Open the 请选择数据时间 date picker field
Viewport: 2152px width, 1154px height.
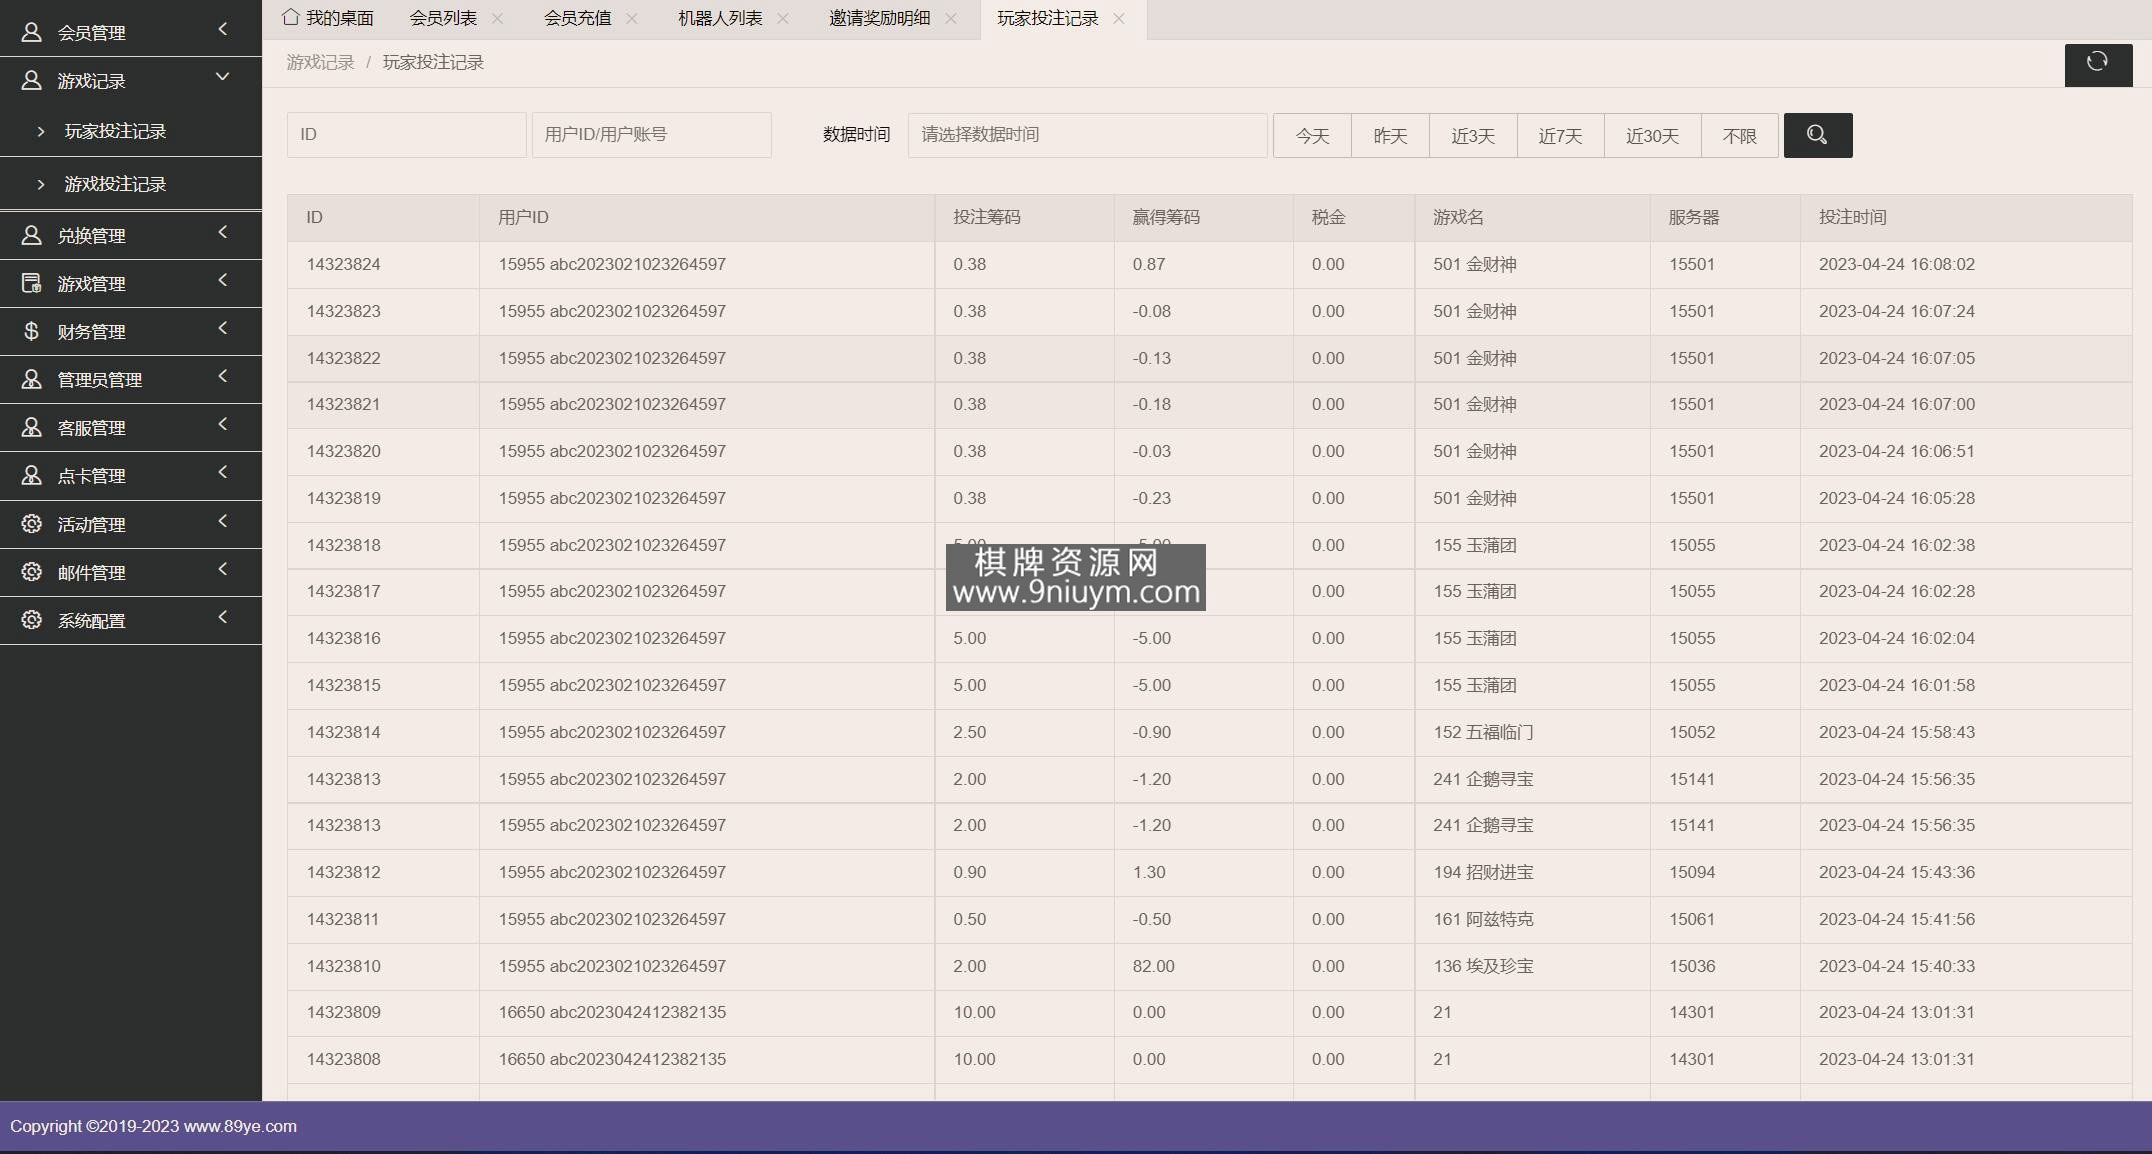(x=1087, y=135)
